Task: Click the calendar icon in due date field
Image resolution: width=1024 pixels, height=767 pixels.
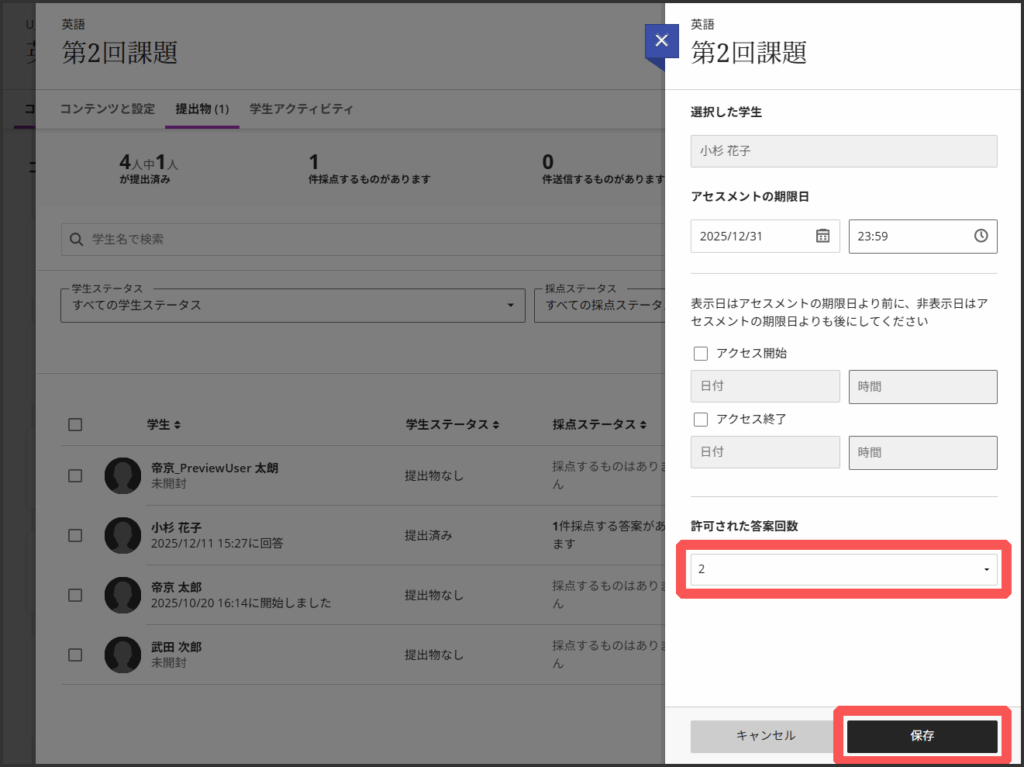Action: pyautogui.click(x=822, y=236)
